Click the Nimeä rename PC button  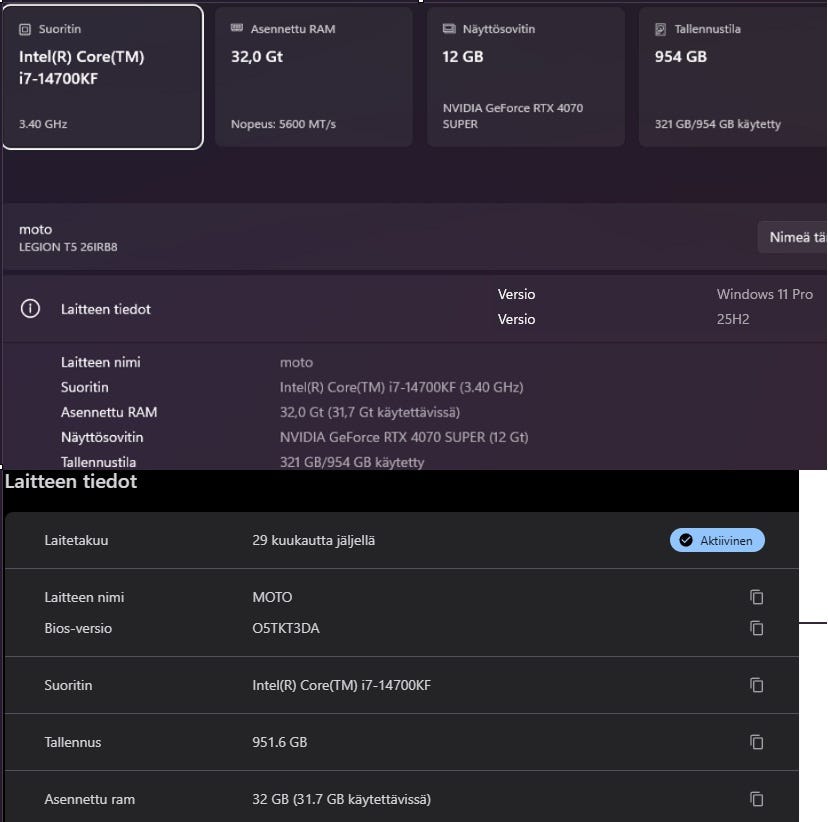(x=793, y=238)
